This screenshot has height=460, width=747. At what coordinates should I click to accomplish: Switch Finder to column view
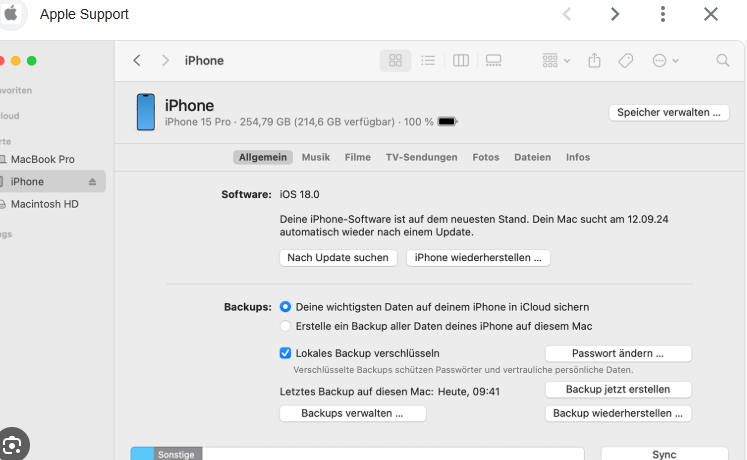pyautogui.click(x=461, y=61)
